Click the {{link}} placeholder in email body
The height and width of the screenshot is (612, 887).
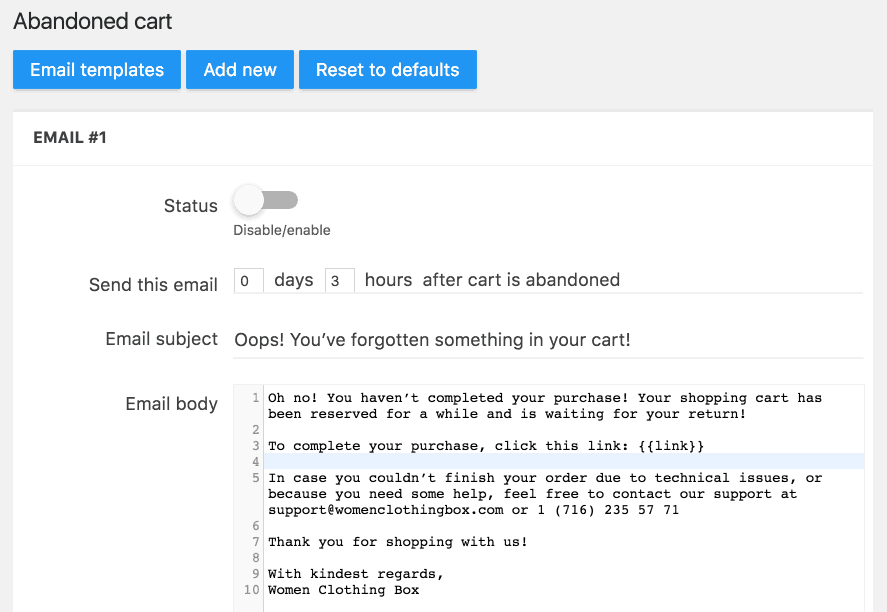671,446
